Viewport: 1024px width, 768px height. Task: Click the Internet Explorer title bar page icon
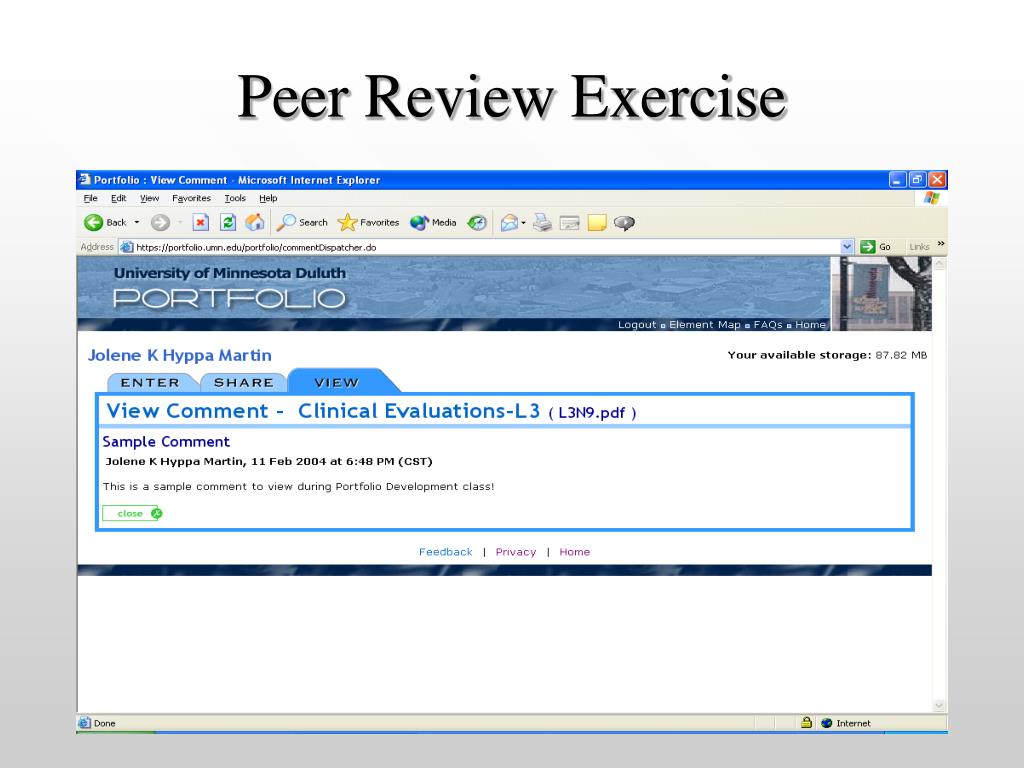coord(85,180)
